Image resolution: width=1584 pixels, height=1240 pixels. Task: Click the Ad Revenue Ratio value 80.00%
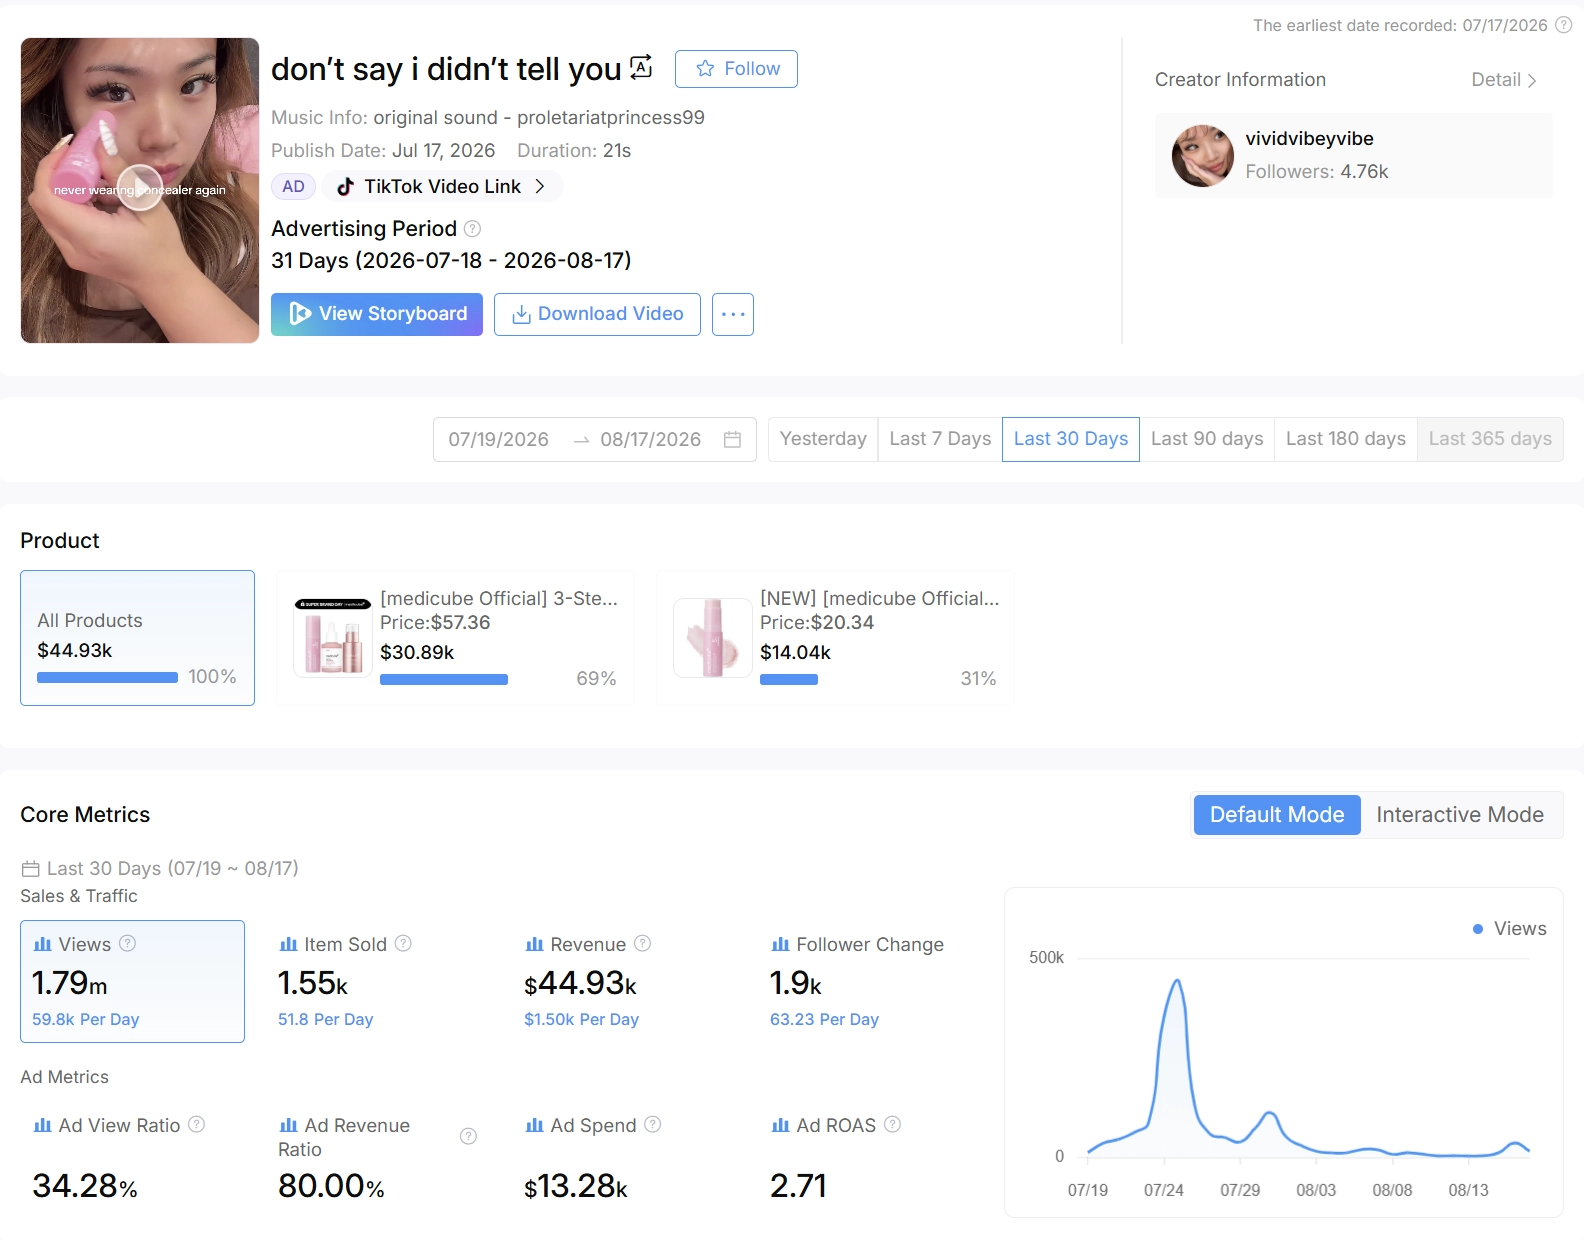click(x=331, y=1187)
